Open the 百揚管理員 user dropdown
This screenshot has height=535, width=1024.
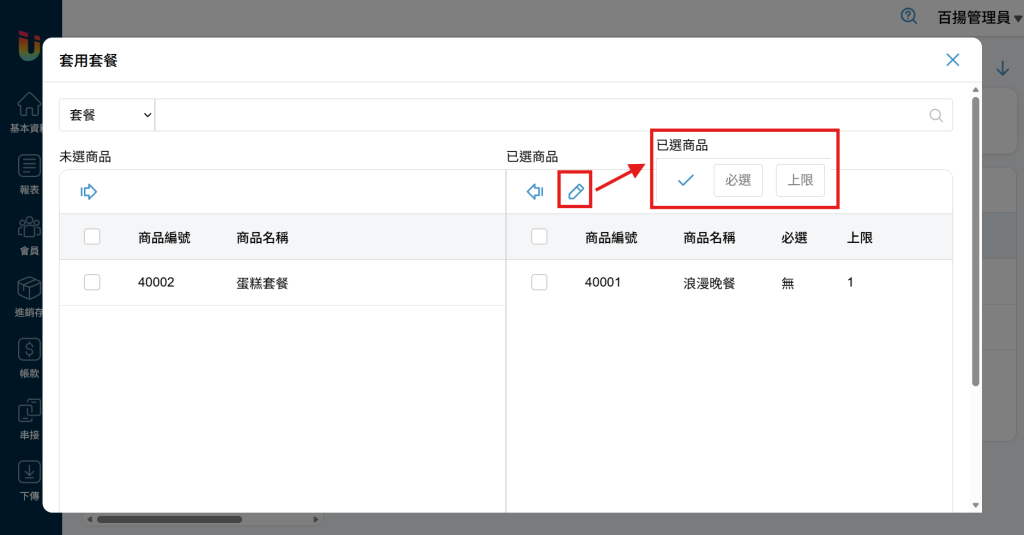coord(979,16)
